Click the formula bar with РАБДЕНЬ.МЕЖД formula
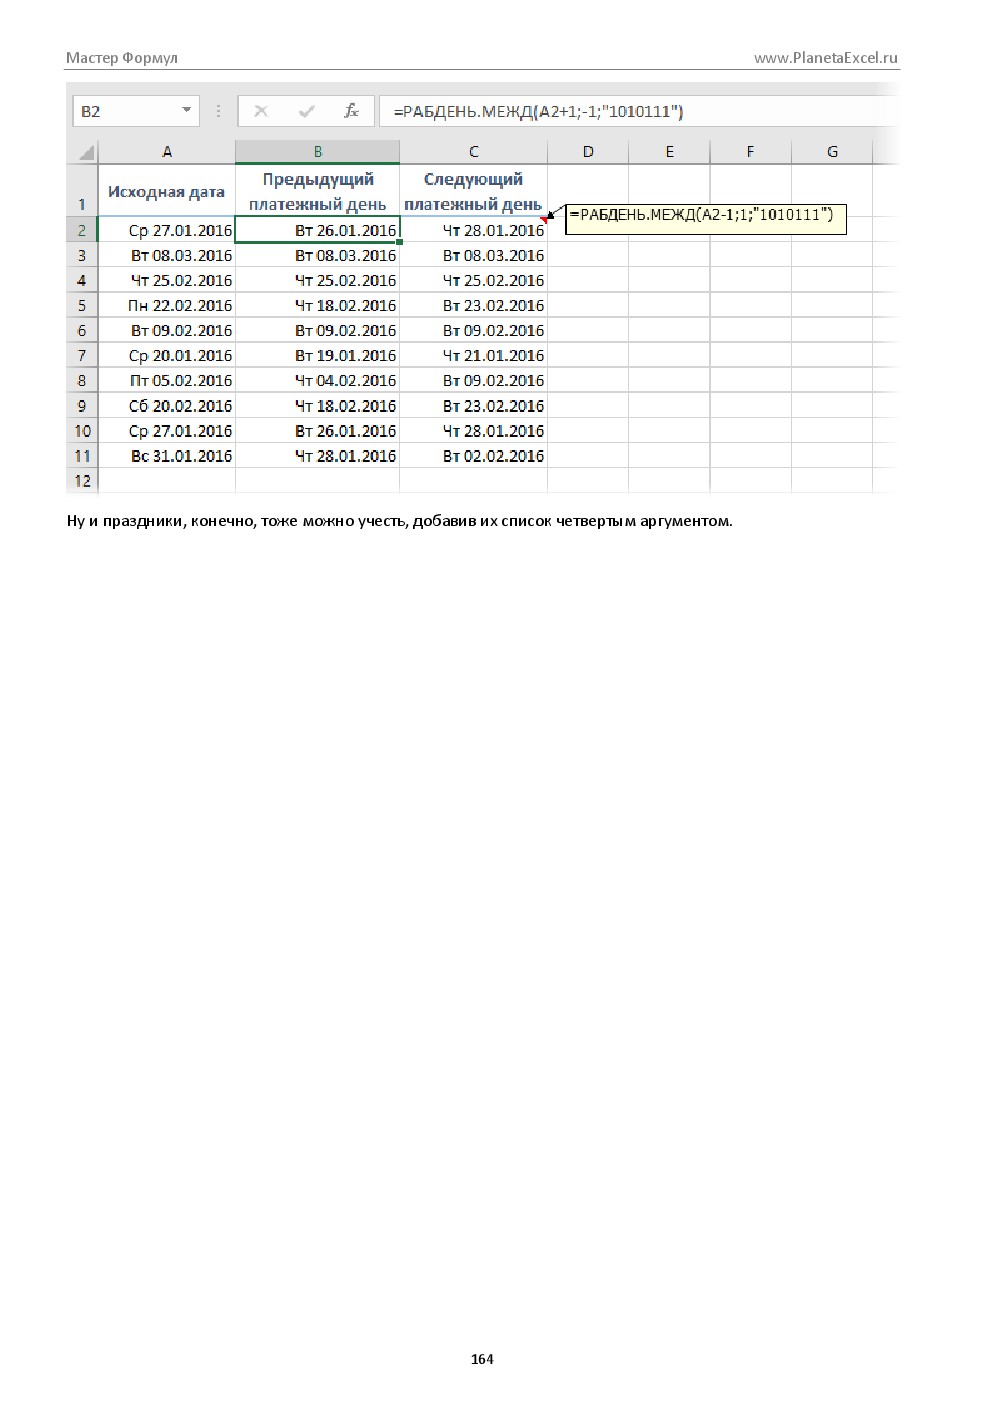This screenshot has height=1403, width=992. click(636, 111)
